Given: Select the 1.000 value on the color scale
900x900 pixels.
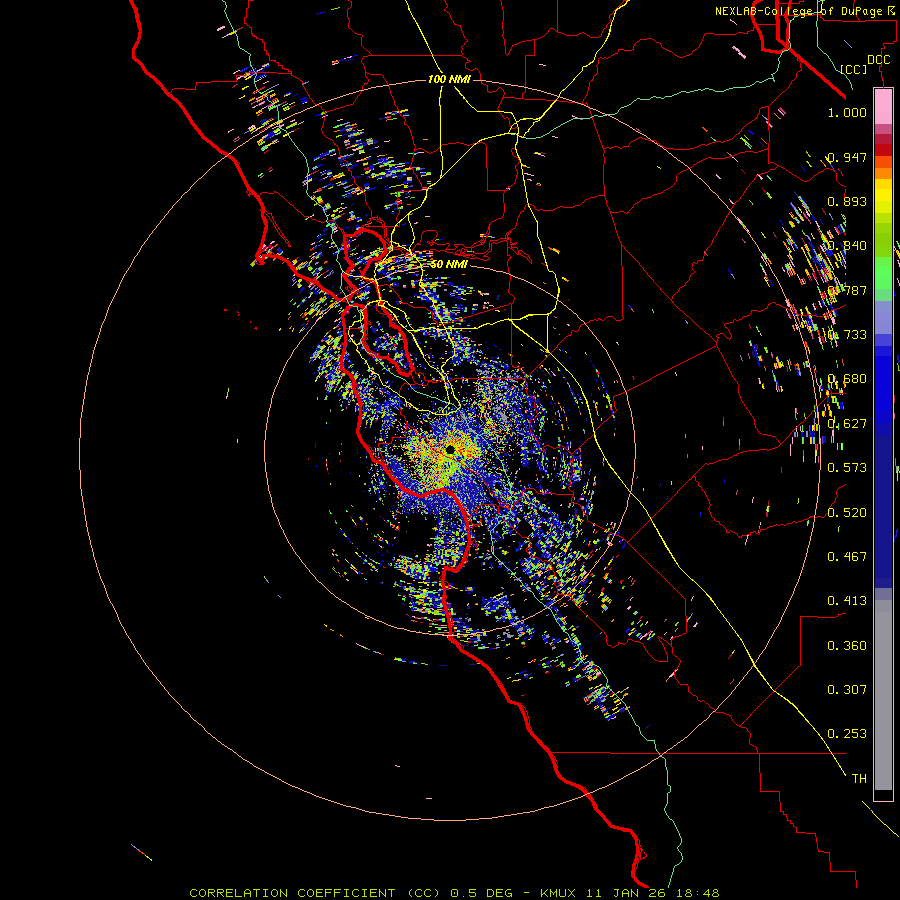Looking at the screenshot, I should pos(847,112).
